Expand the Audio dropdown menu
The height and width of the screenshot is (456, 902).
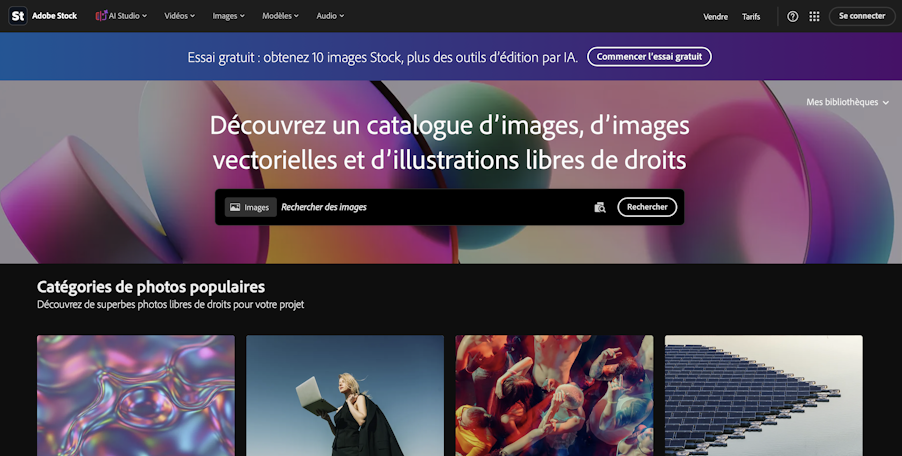[330, 16]
